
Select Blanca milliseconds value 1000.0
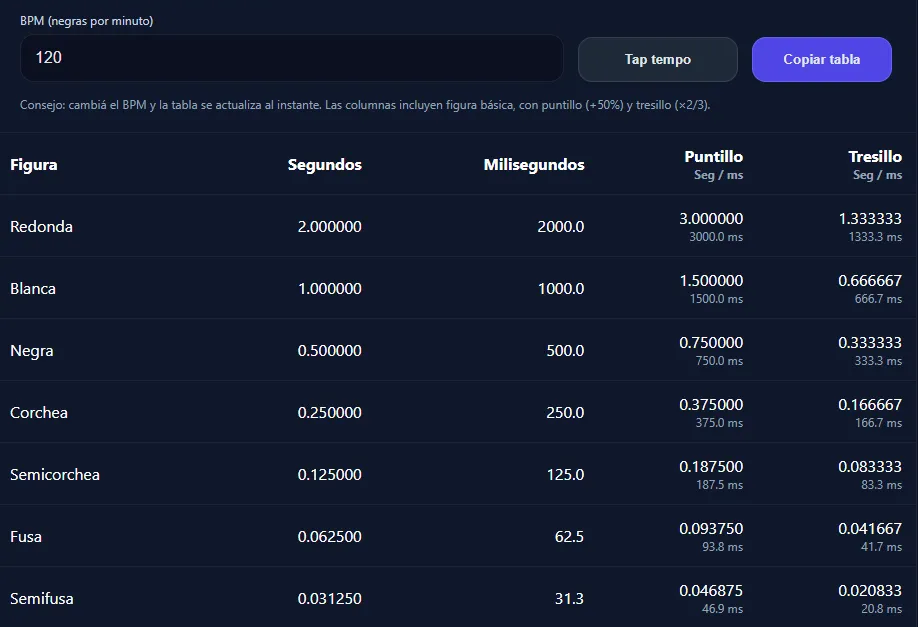[561, 289]
